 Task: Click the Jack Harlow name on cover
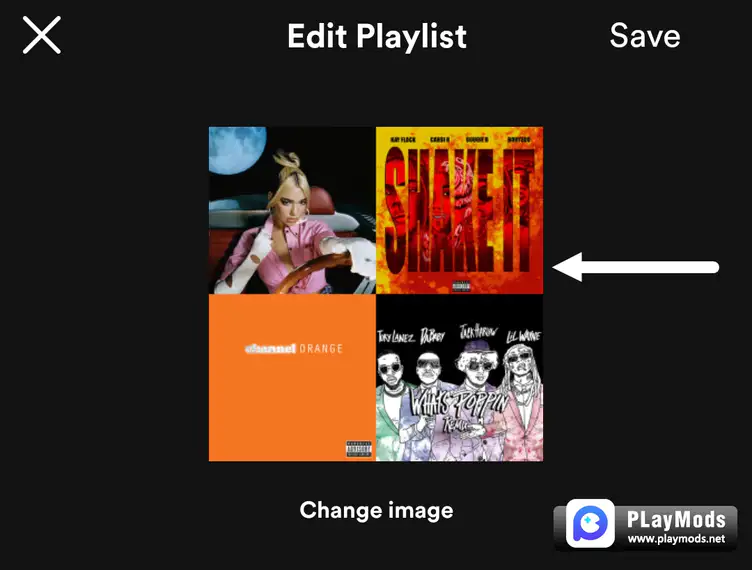coord(478,332)
